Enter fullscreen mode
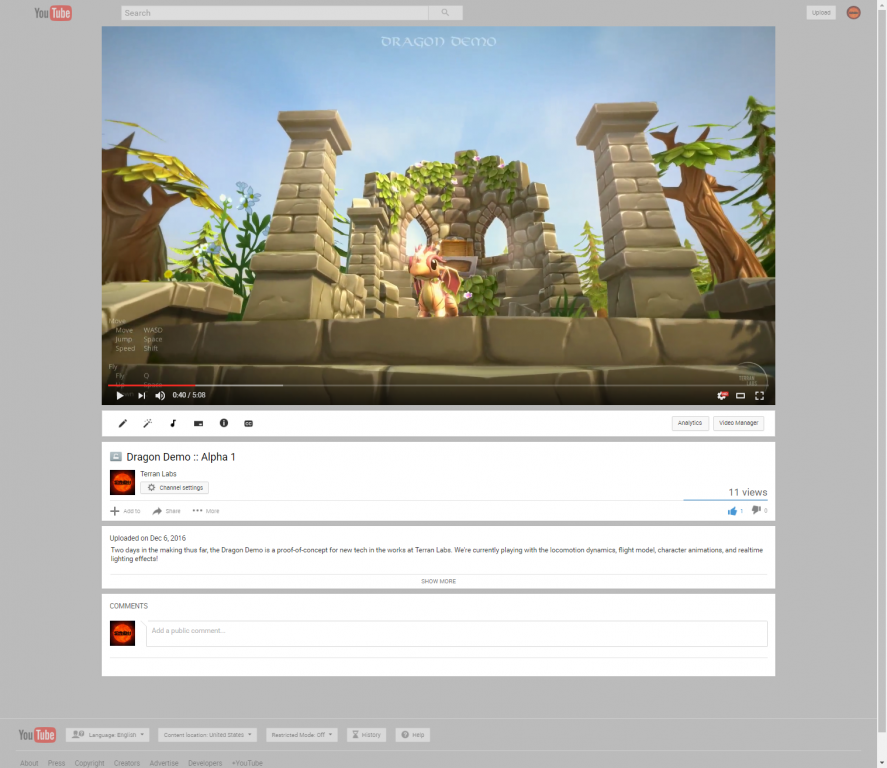 760,395
